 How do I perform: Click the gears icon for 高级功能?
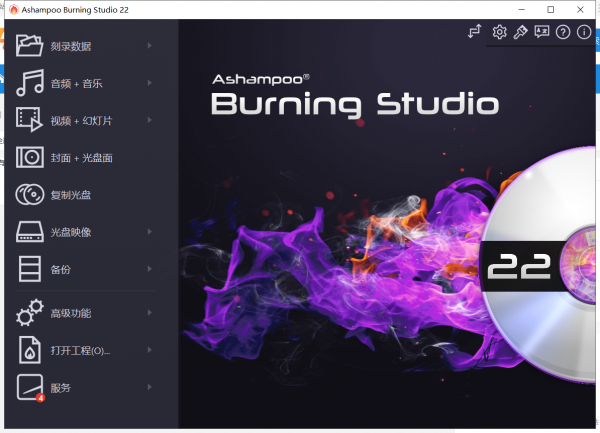point(30,313)
